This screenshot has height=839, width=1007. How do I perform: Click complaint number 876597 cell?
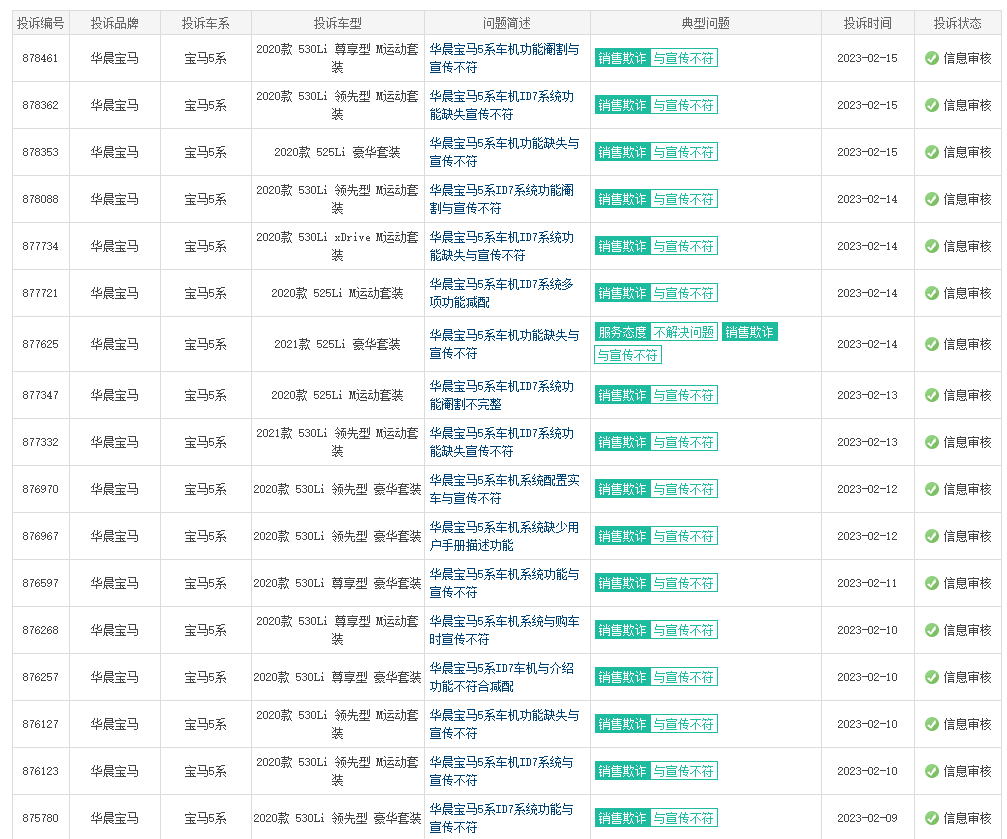pos(41,583)
